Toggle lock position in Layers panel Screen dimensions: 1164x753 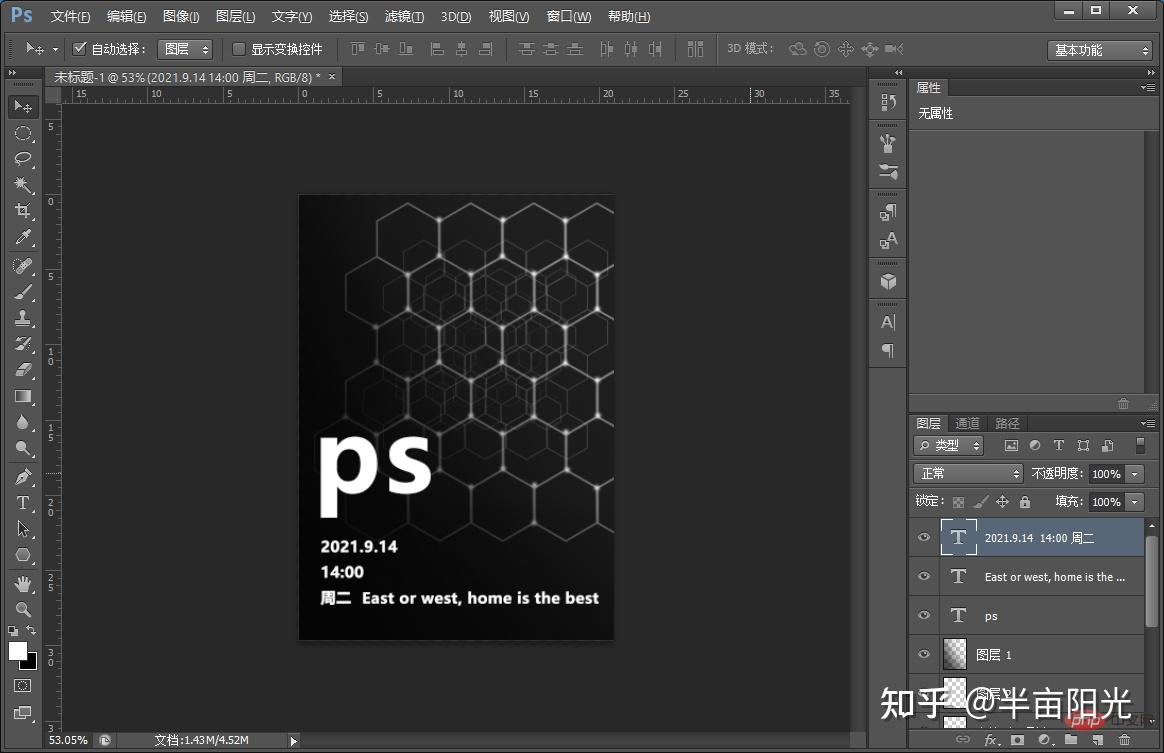[x=1002, y=502]
